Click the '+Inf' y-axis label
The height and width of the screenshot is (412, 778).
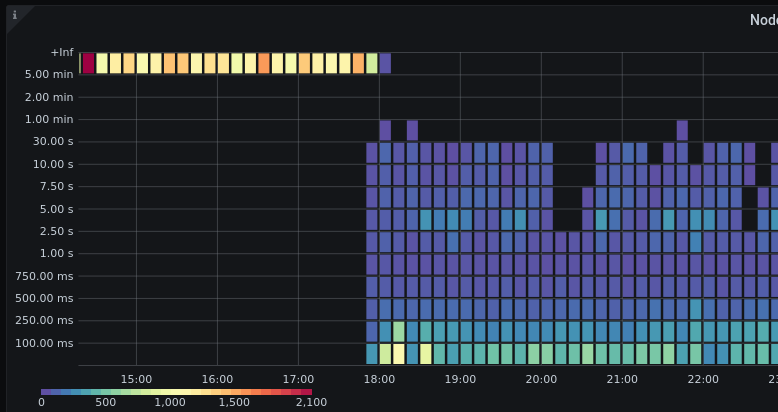click(62, 52)
